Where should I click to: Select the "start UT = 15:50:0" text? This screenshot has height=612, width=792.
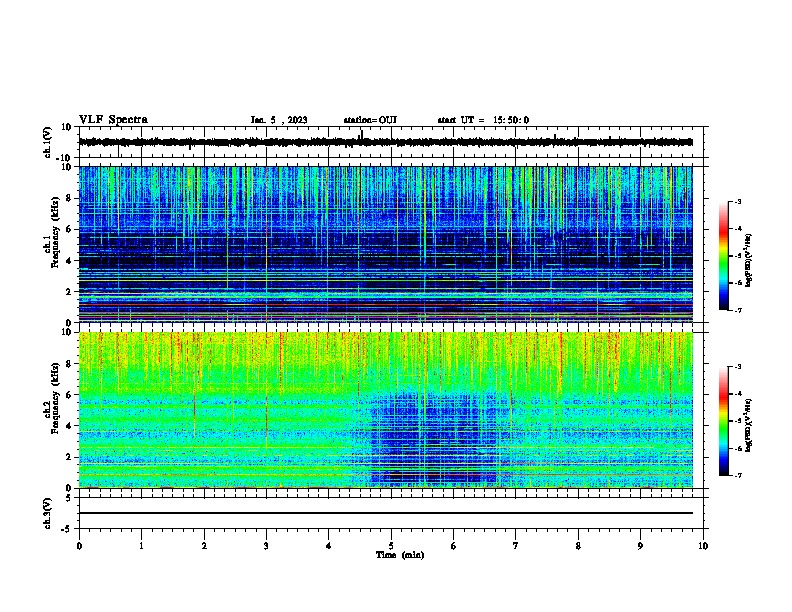[483, 120]
